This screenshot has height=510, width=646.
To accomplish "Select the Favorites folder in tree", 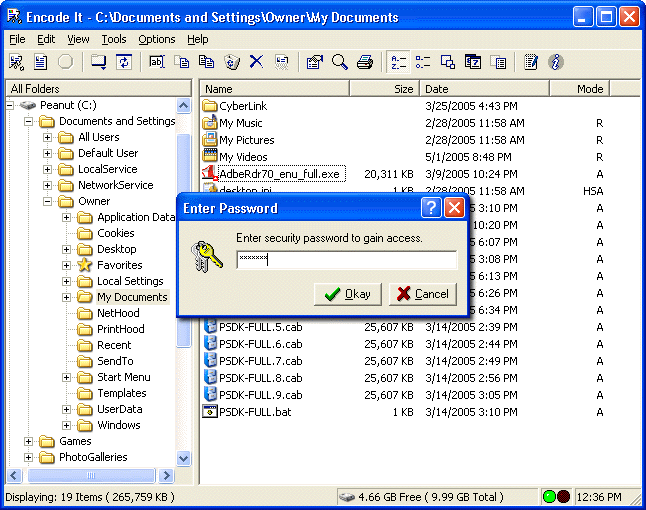I will (119, 265).
